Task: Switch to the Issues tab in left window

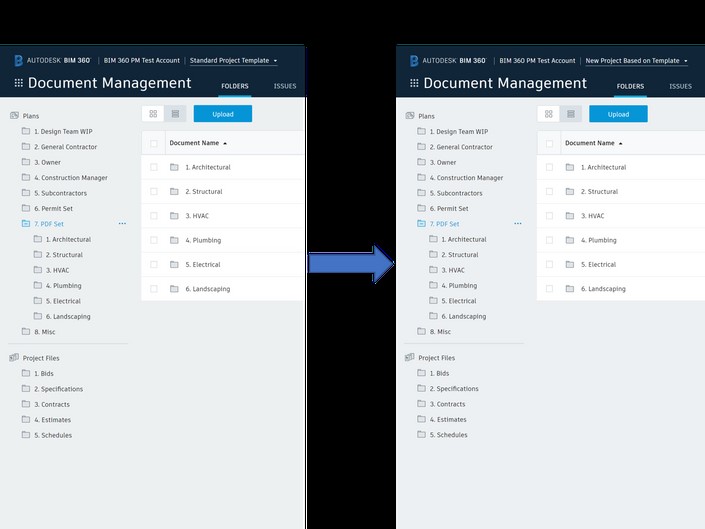Action: (285, 86)
